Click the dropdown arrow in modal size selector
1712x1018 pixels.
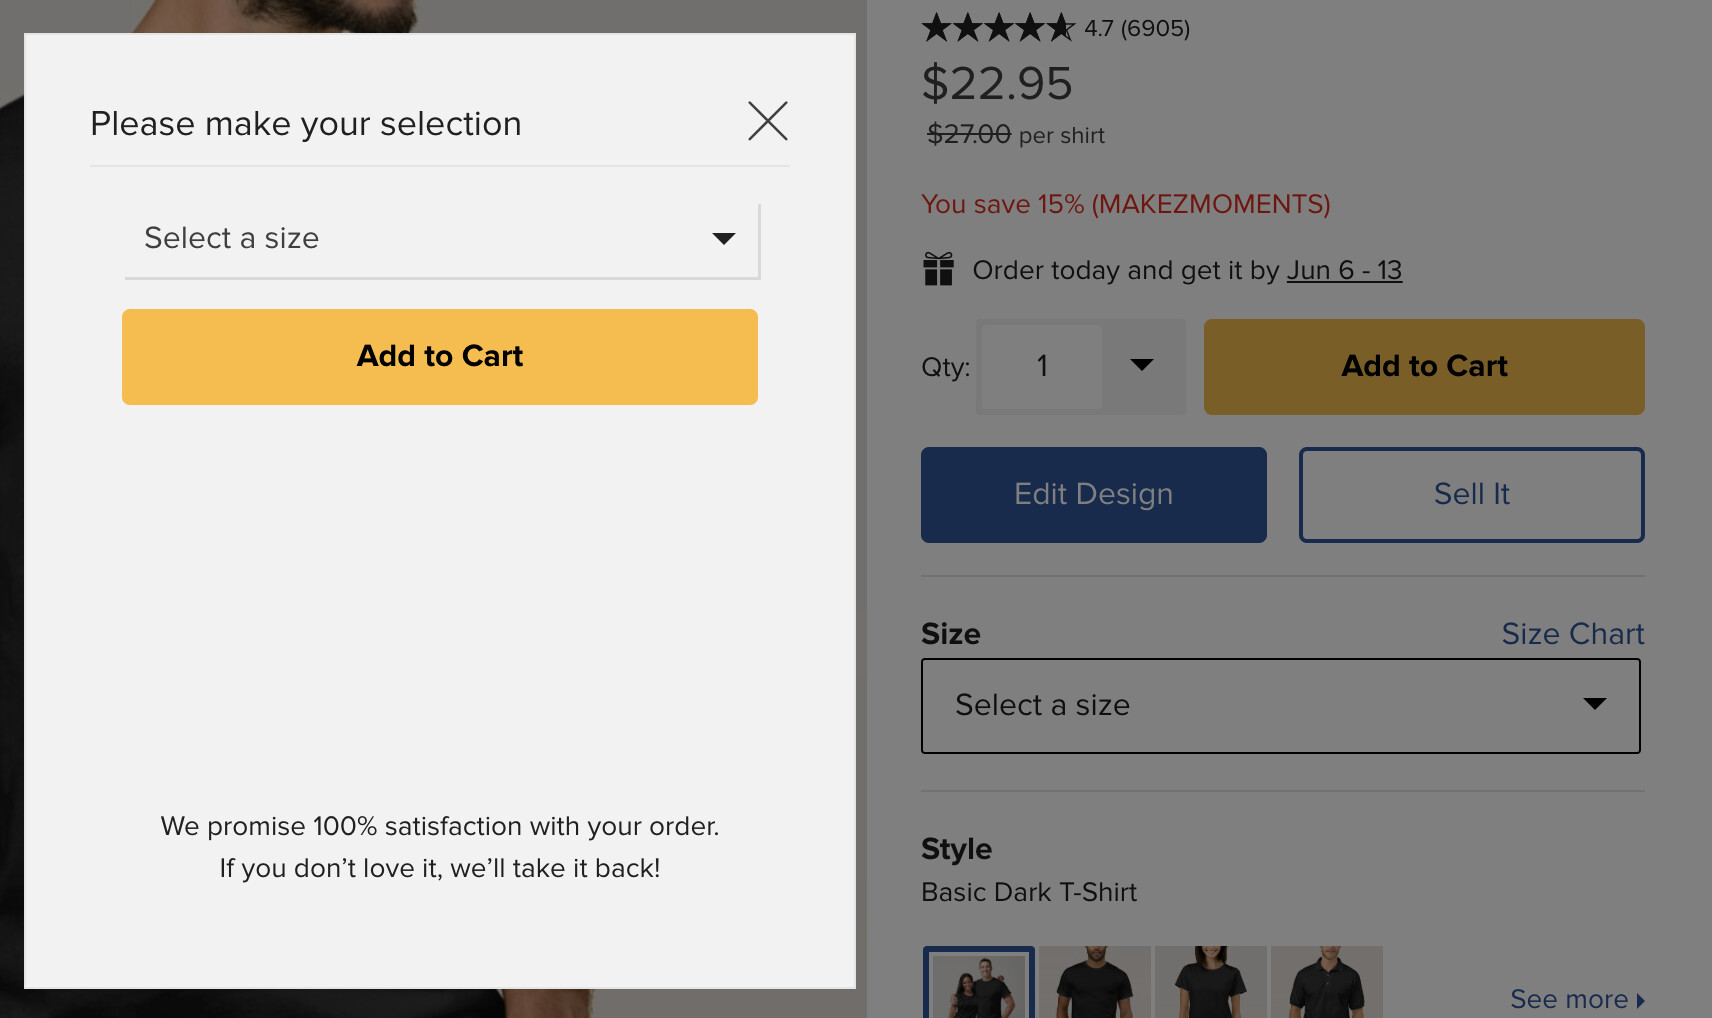point(724,238)
